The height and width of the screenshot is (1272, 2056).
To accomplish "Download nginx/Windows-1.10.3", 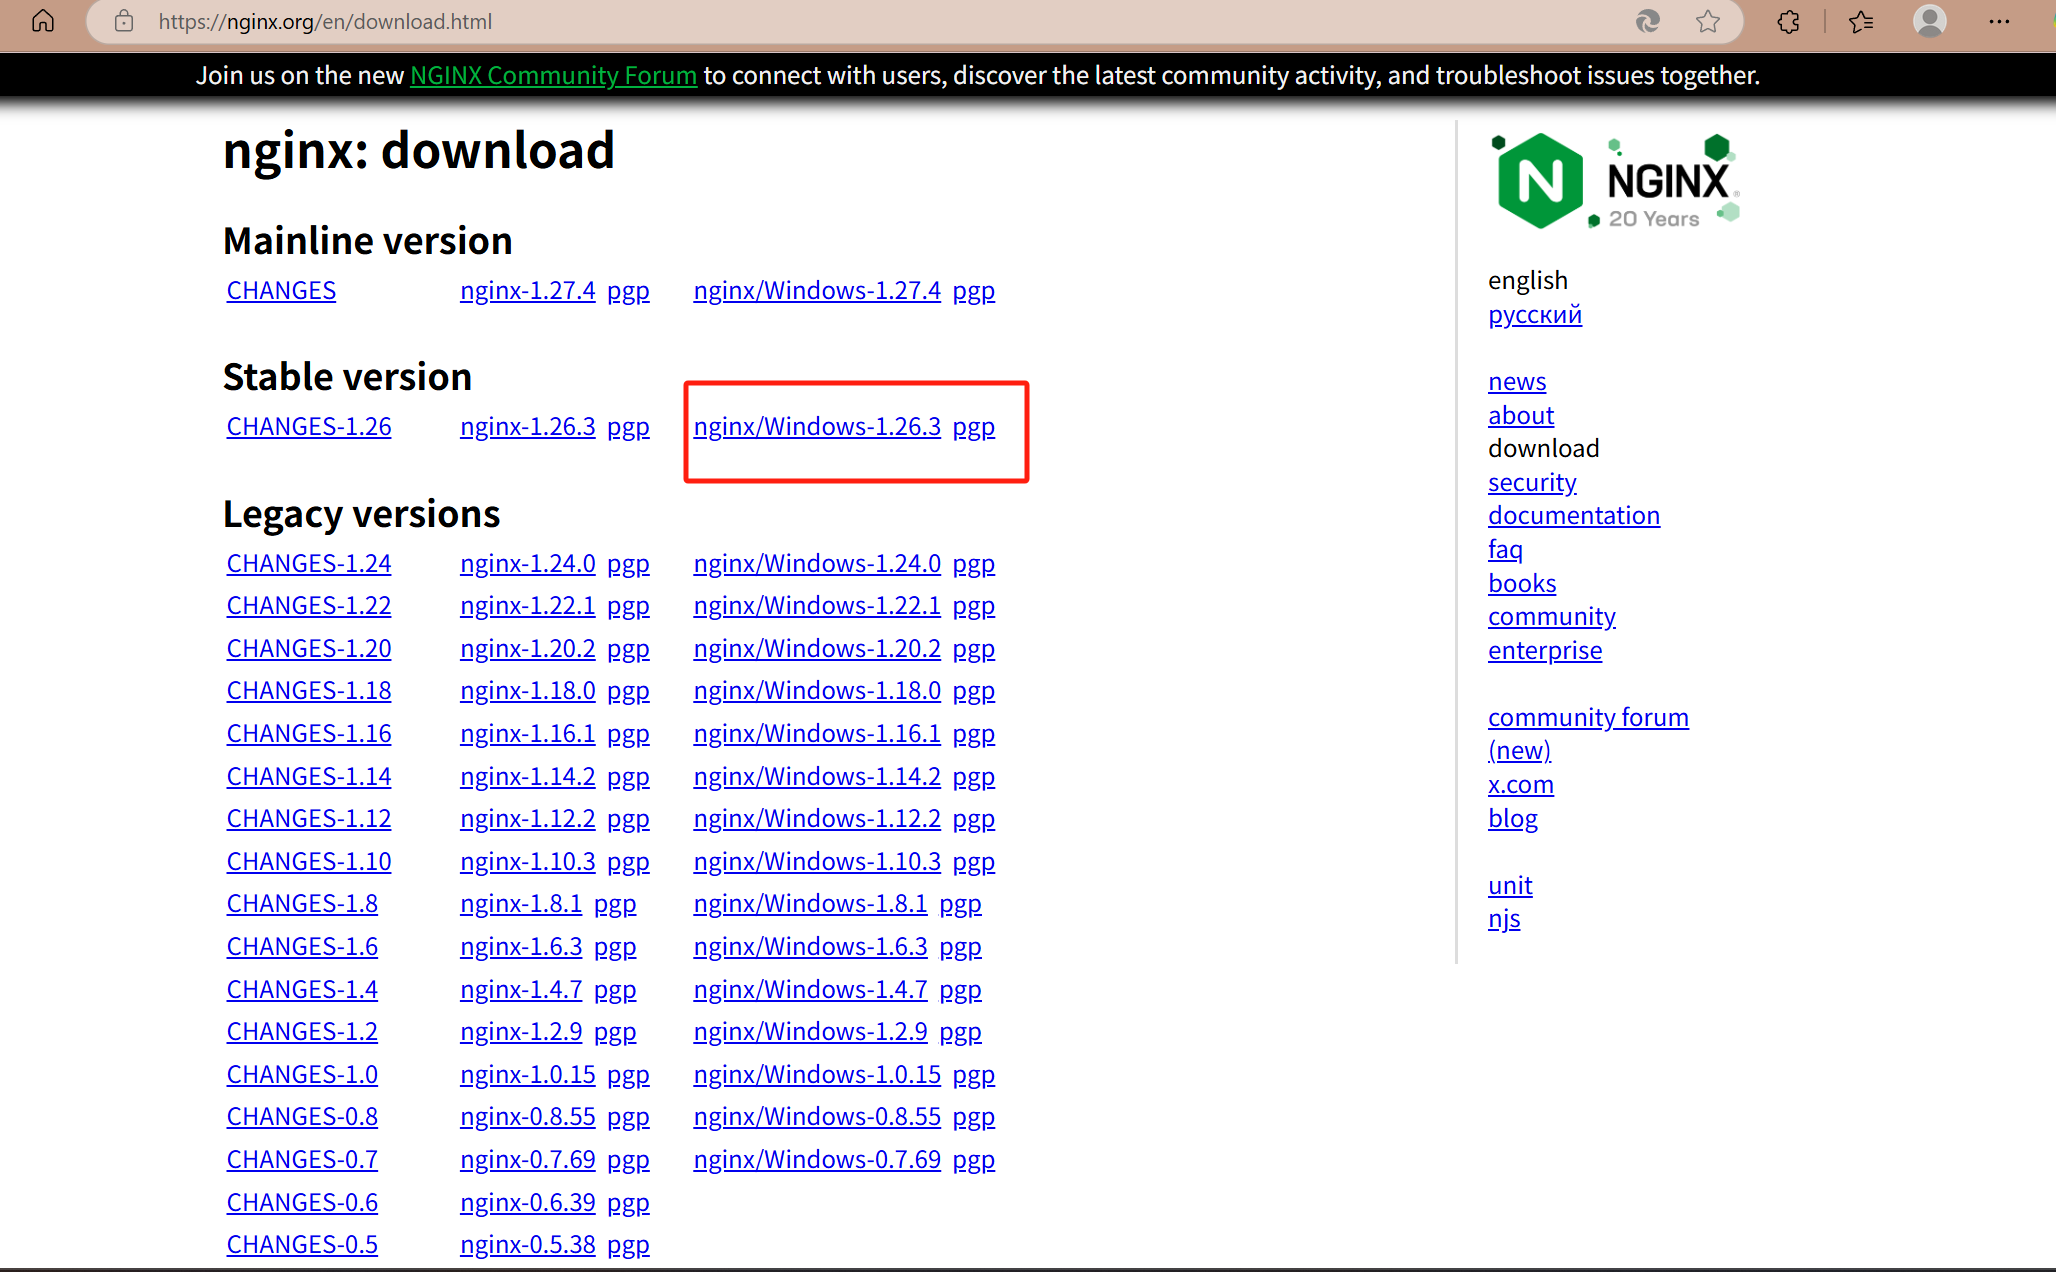I will (x=817, y=861).
